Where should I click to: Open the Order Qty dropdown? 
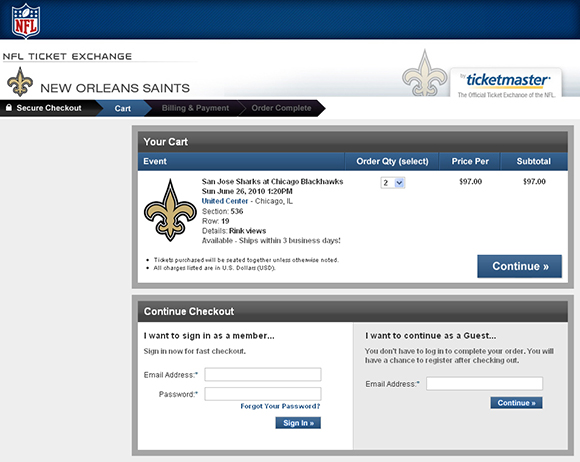393,183
